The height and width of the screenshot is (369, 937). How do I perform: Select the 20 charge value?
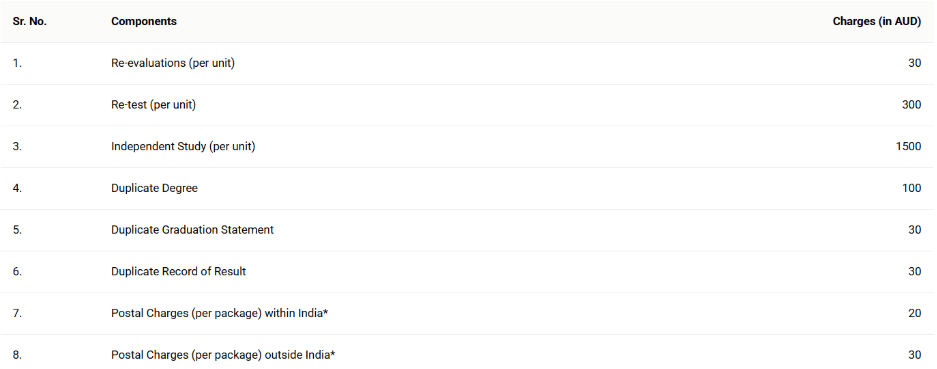(915, 313)
